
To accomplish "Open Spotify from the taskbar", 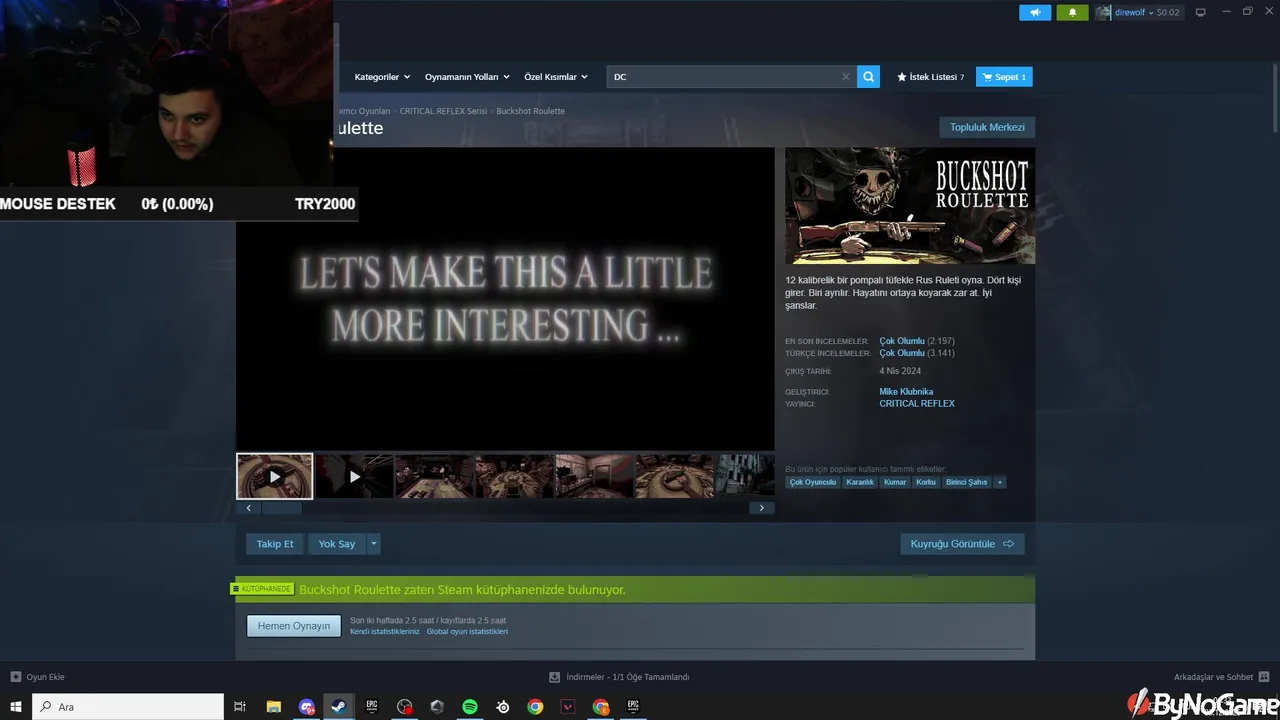I will [470, 707].
